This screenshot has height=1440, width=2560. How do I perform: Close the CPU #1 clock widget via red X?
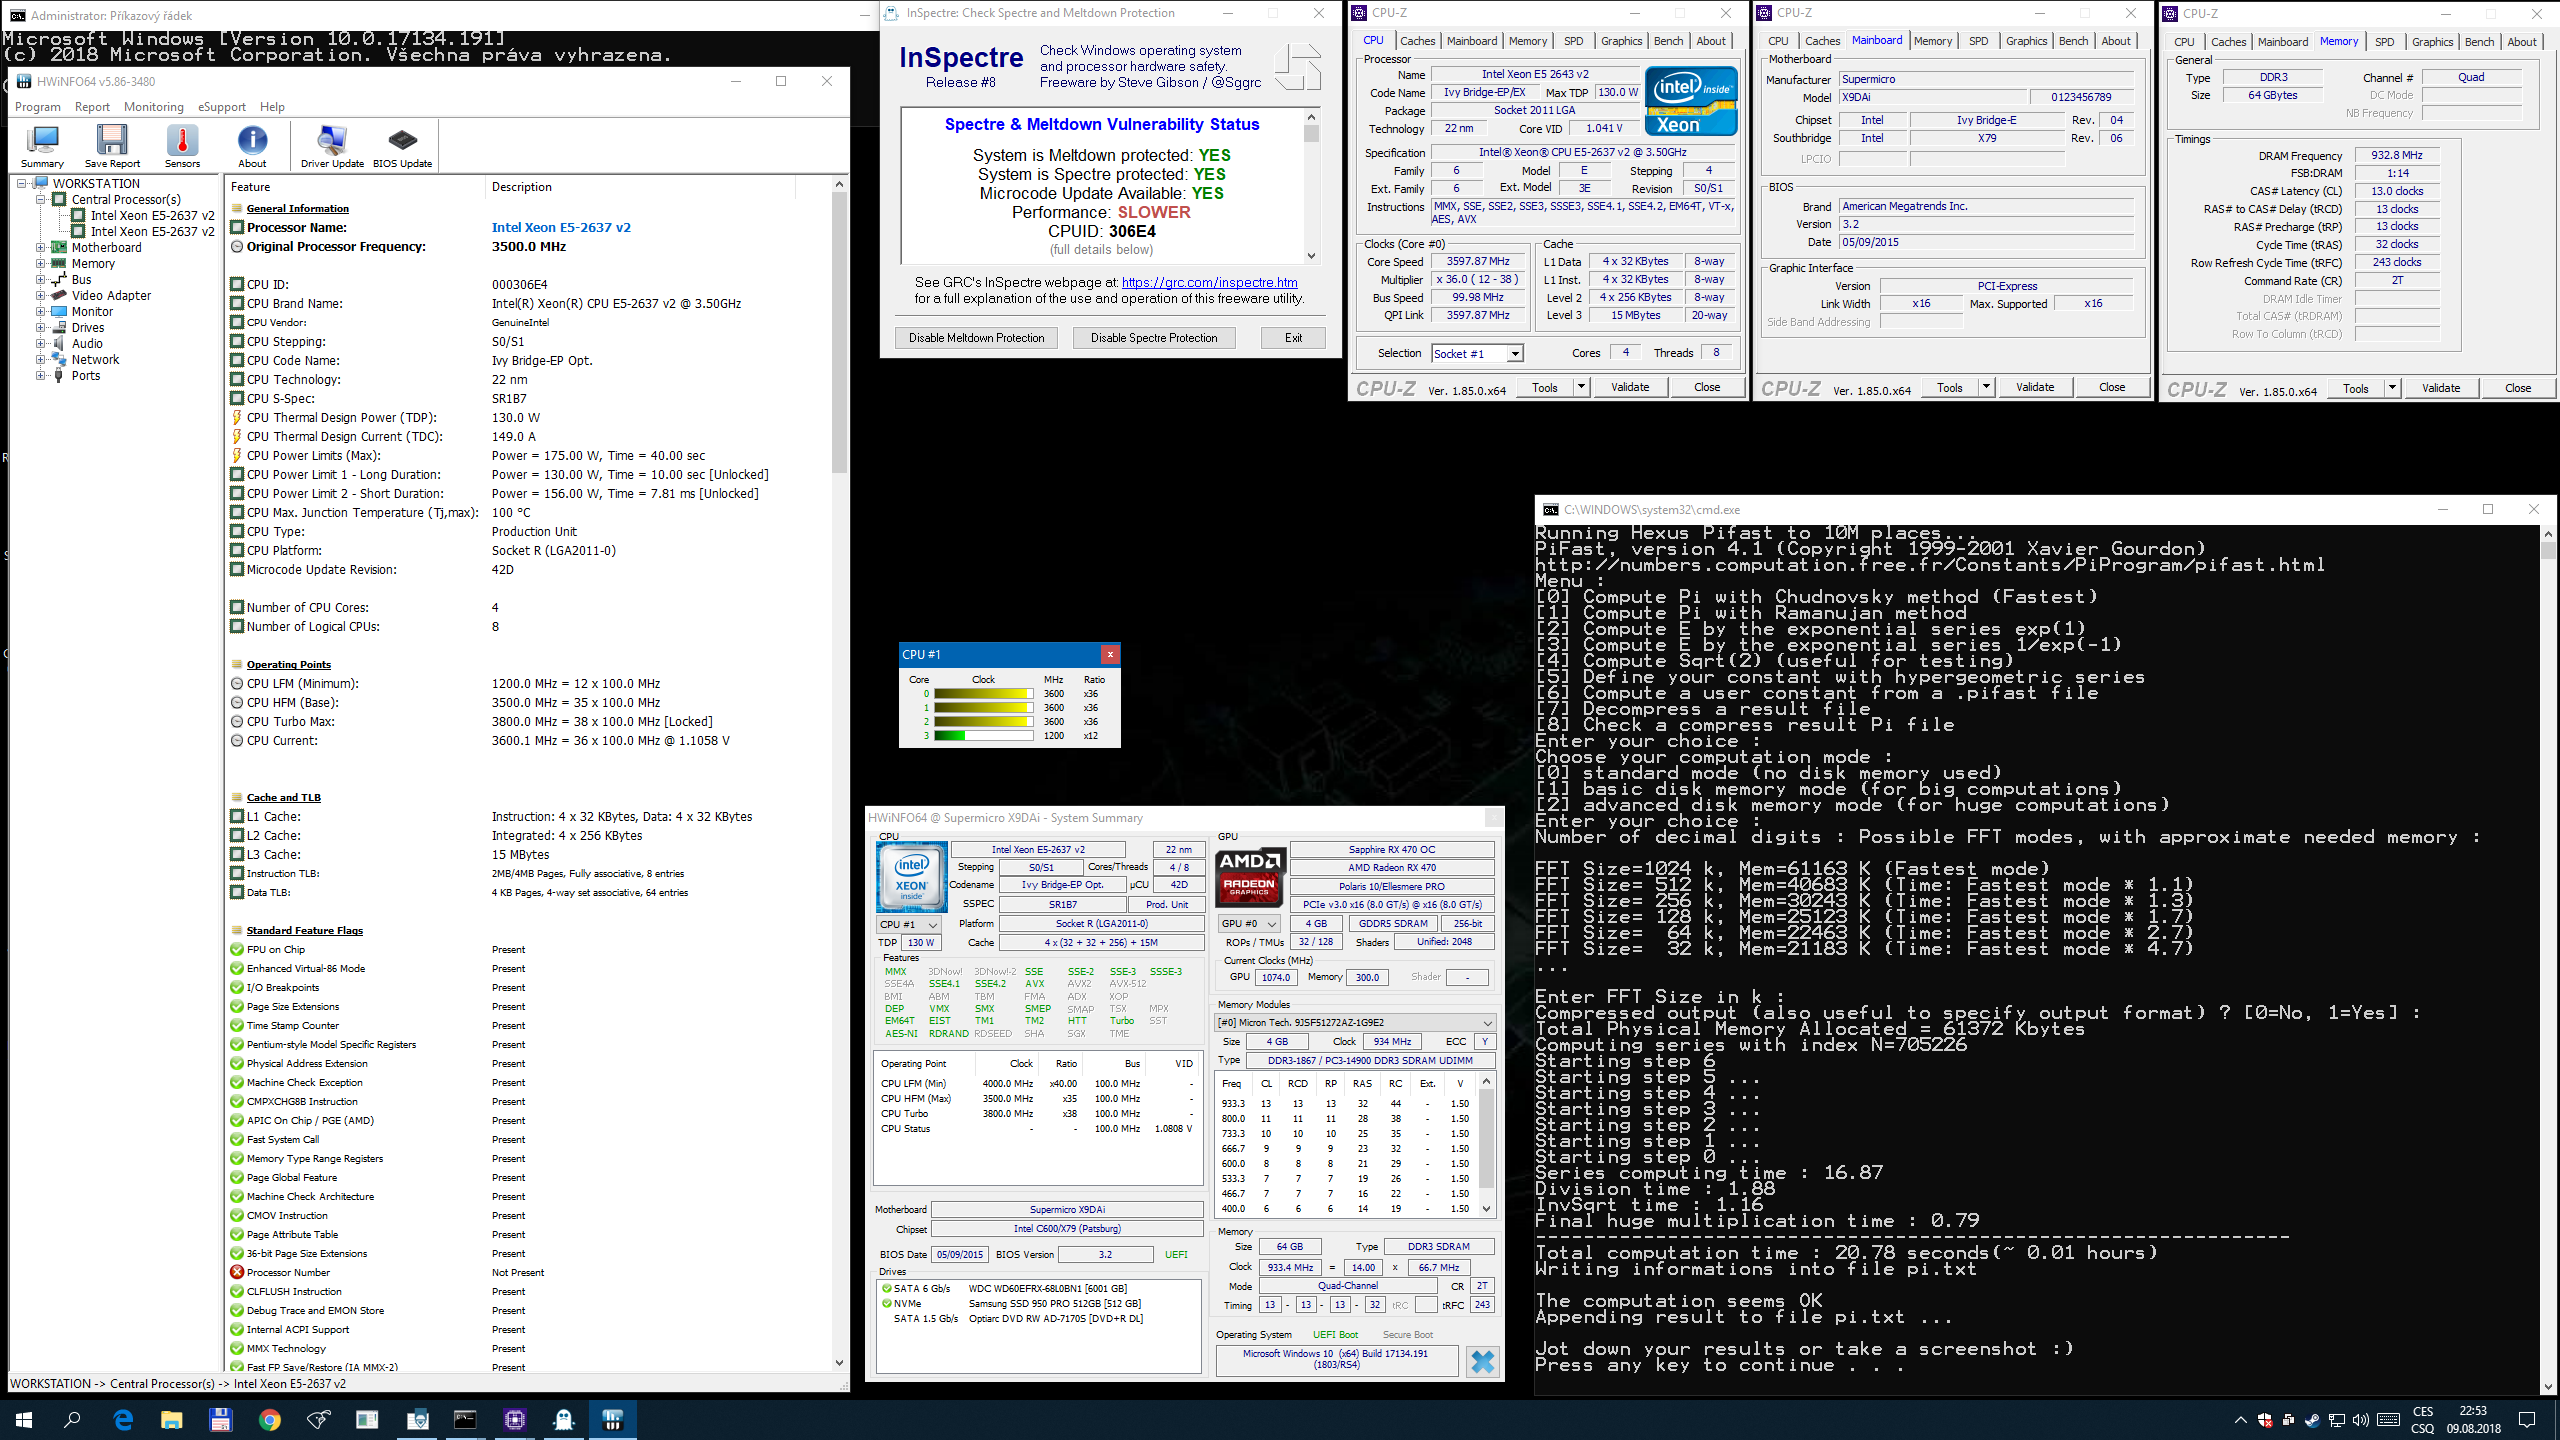1109,654
